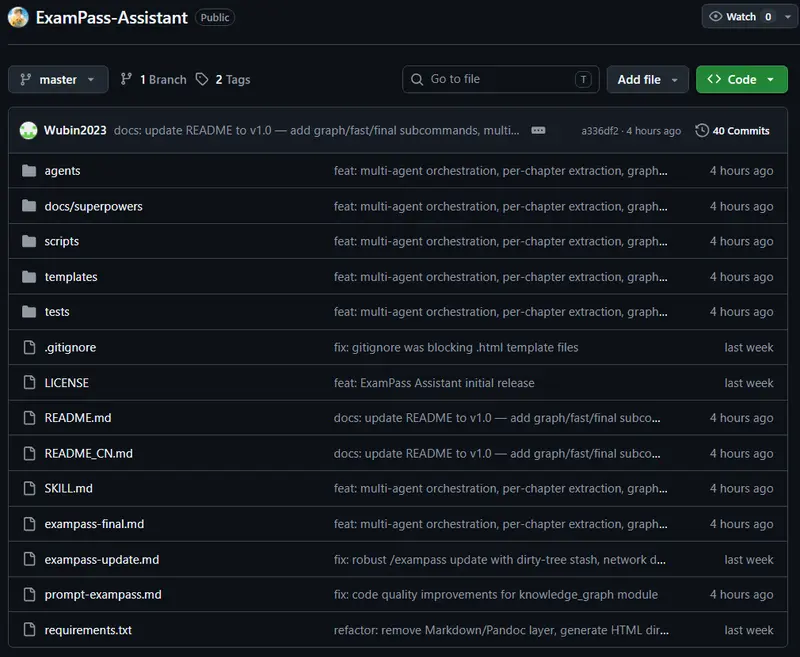Open the latest docs update README commit message
The width and height of the screenshot is (800, 657).
316,131
